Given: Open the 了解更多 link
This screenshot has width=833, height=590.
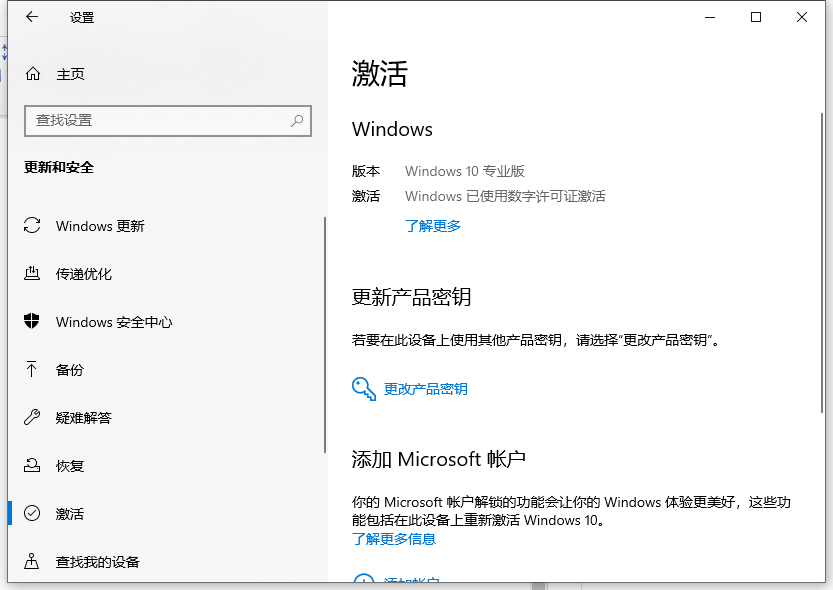Looking at the screenshot, I should (x=431, y=227).
